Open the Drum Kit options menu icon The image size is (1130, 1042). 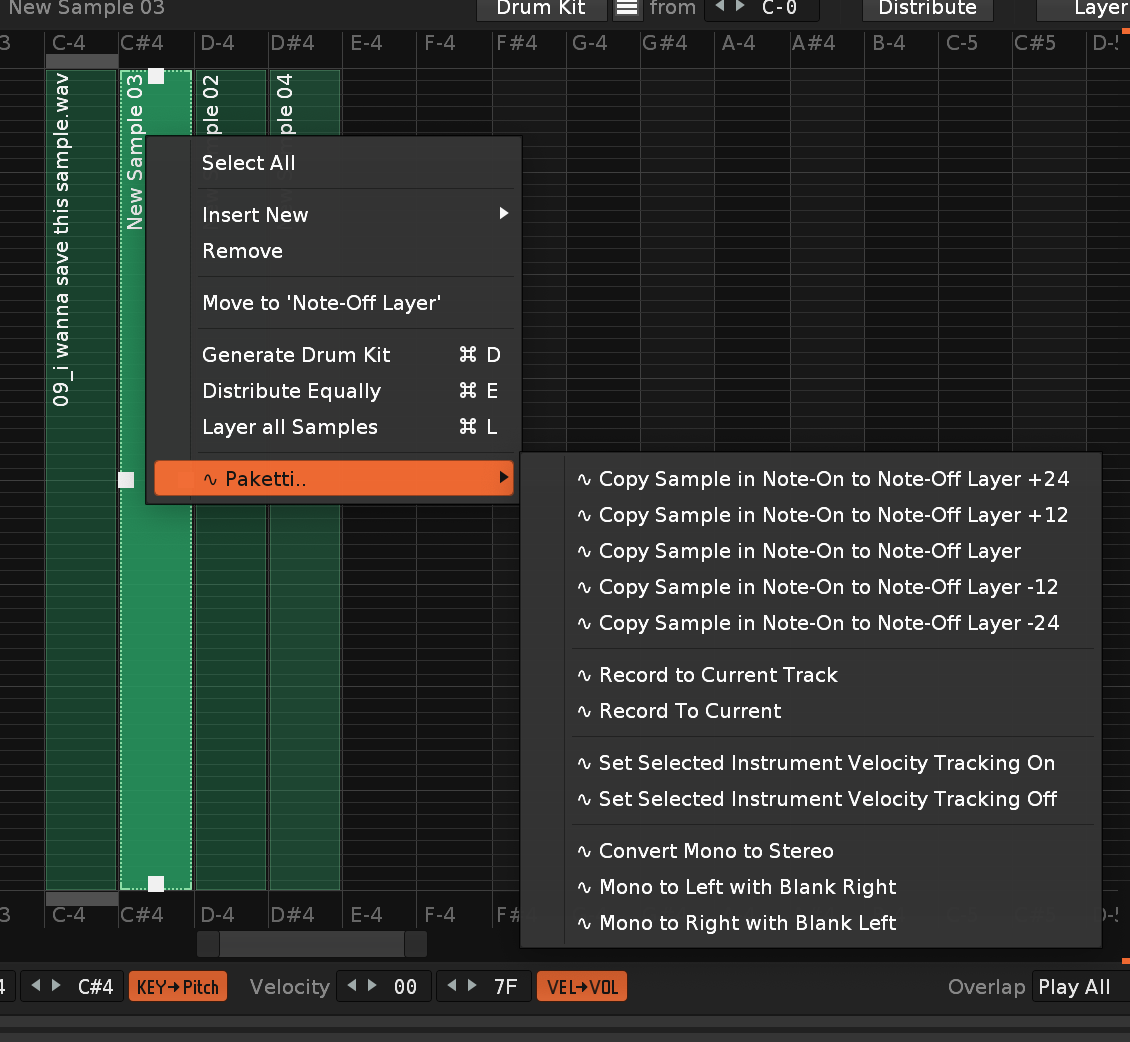[627, 8]
